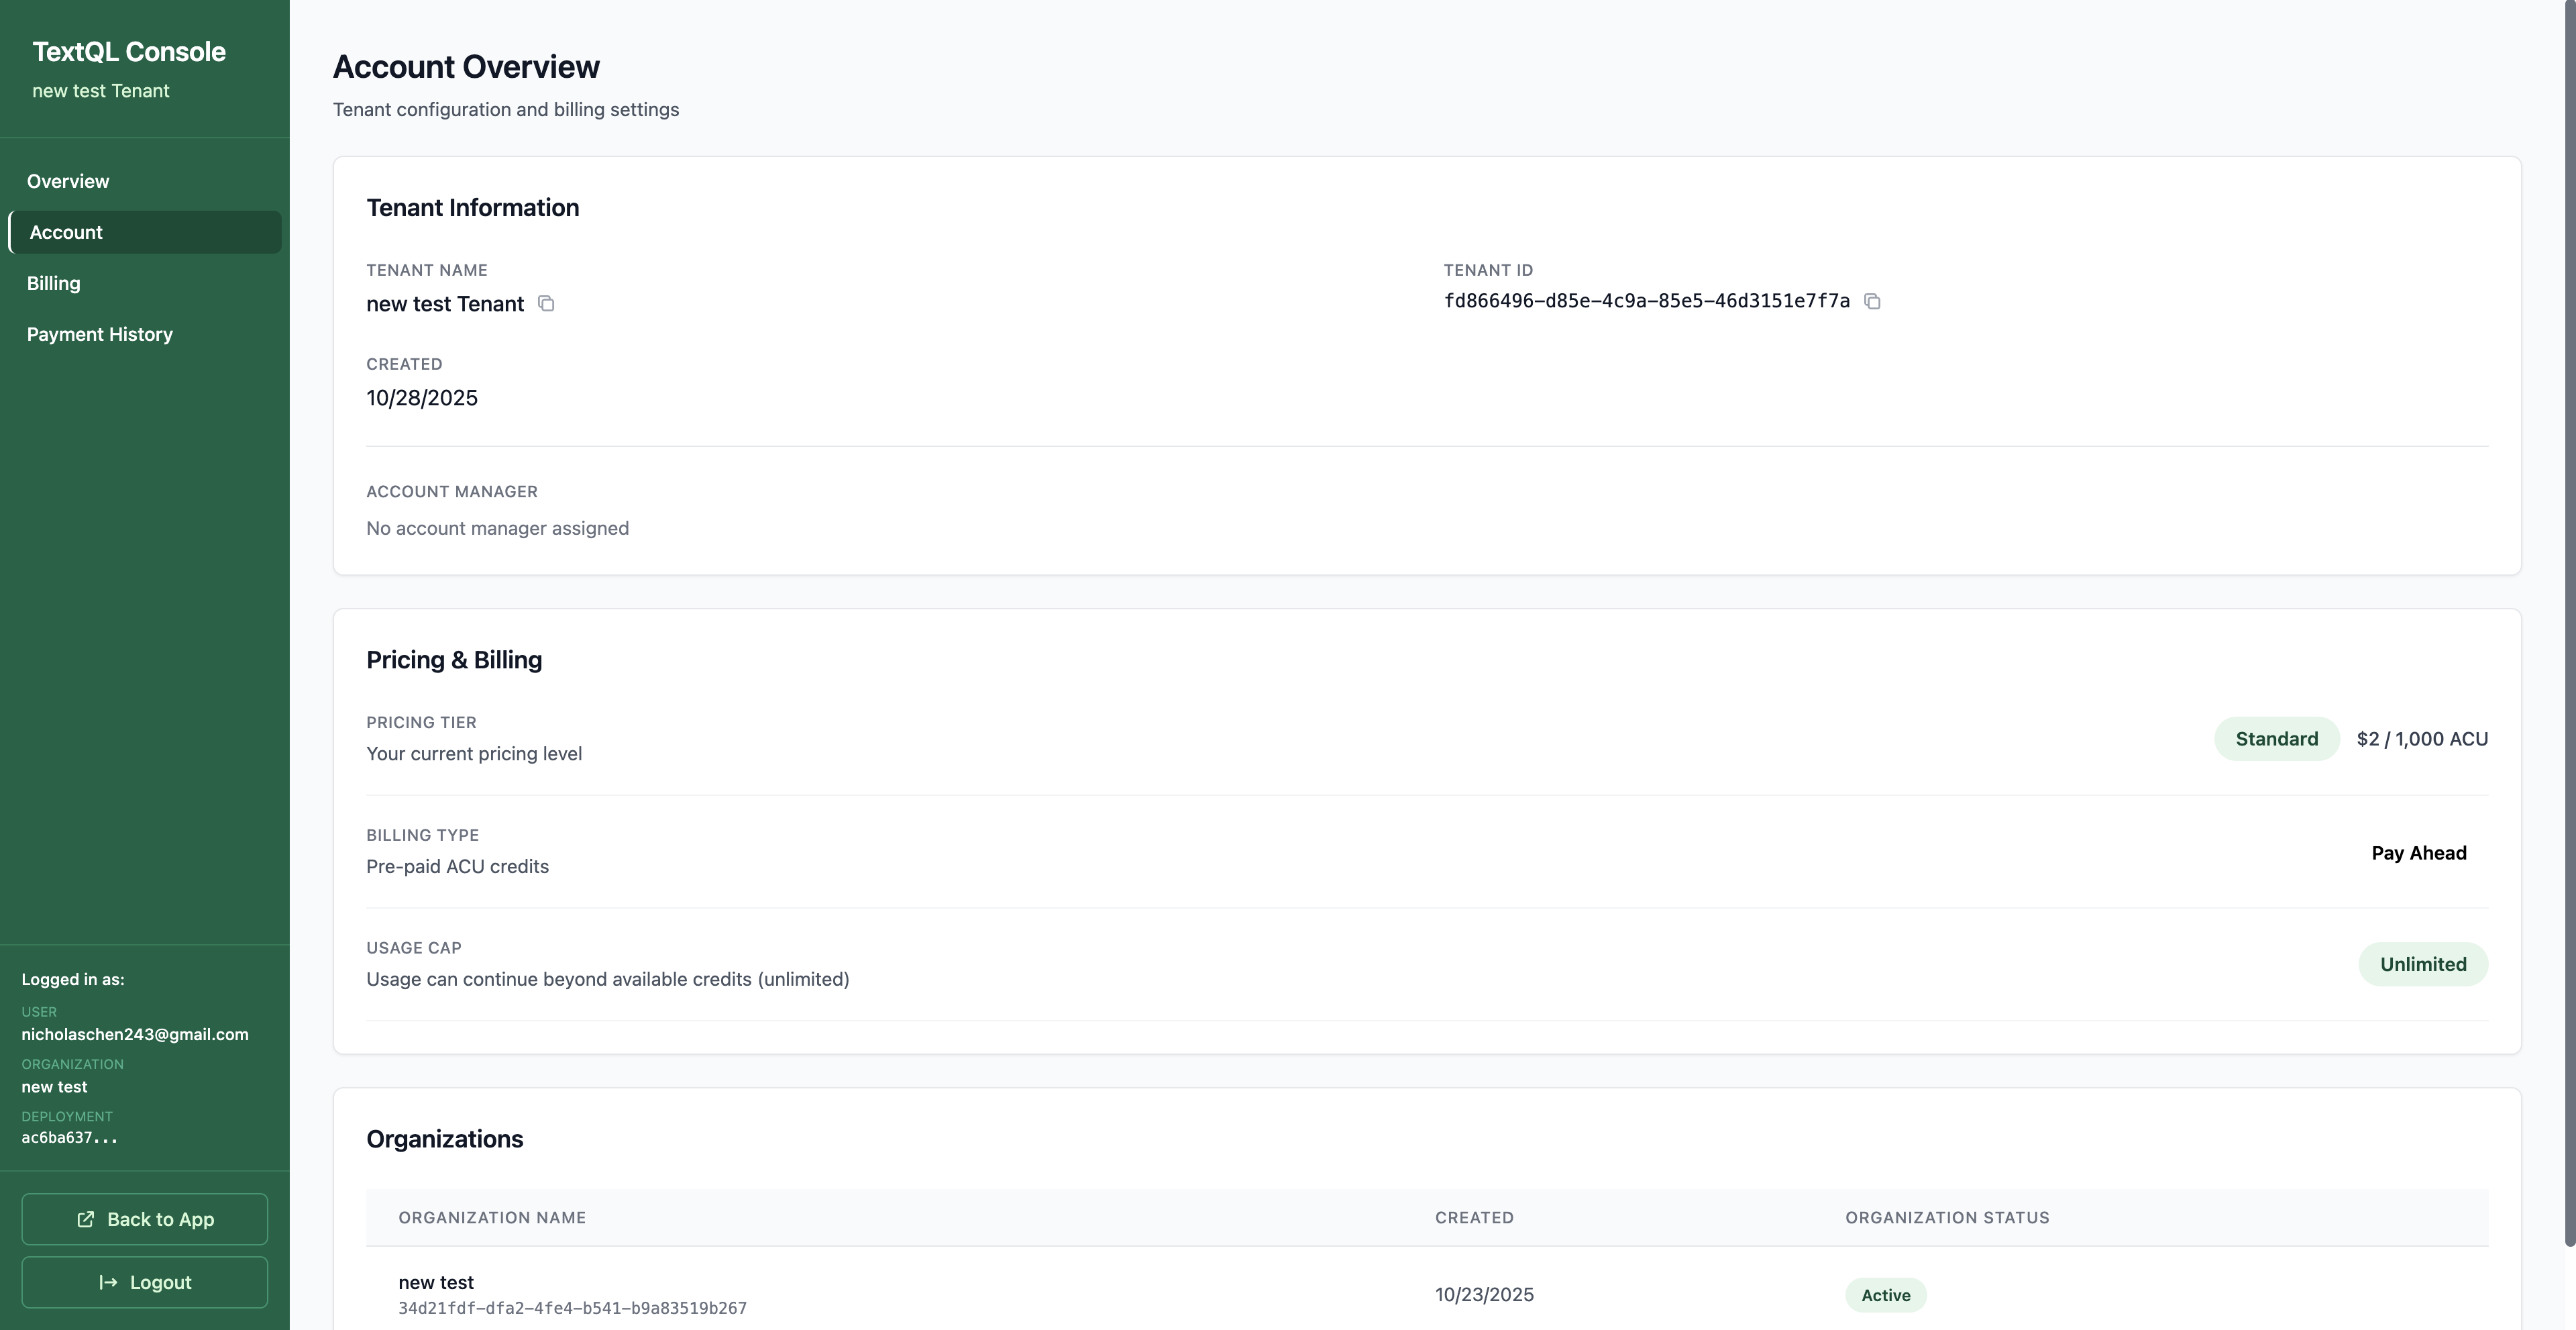Open Payment History from sidebar
The width and height of the screenshot is (2576, 1330).
tap(100, 334)
